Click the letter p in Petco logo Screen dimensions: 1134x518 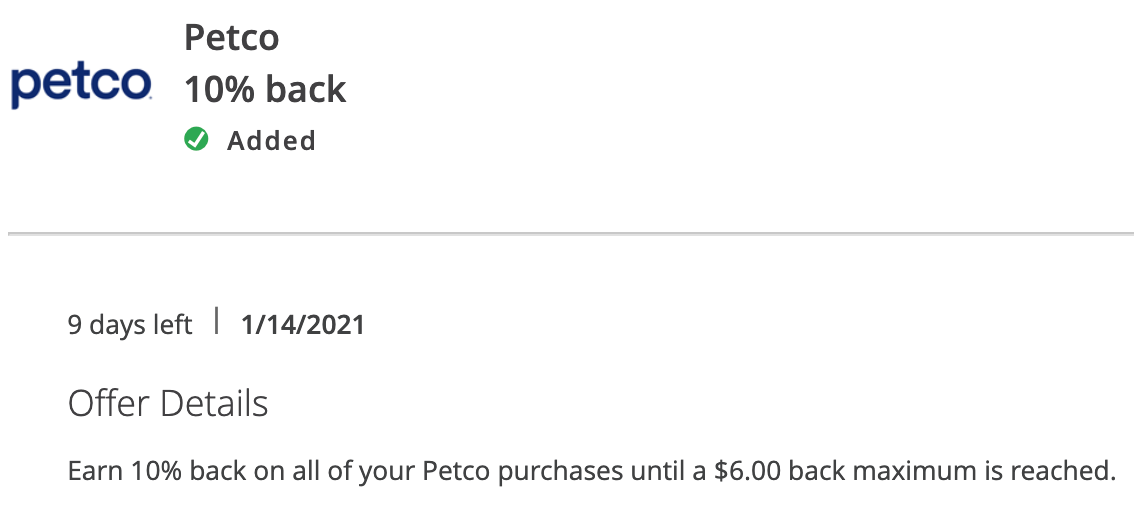(x=24, y=89)
